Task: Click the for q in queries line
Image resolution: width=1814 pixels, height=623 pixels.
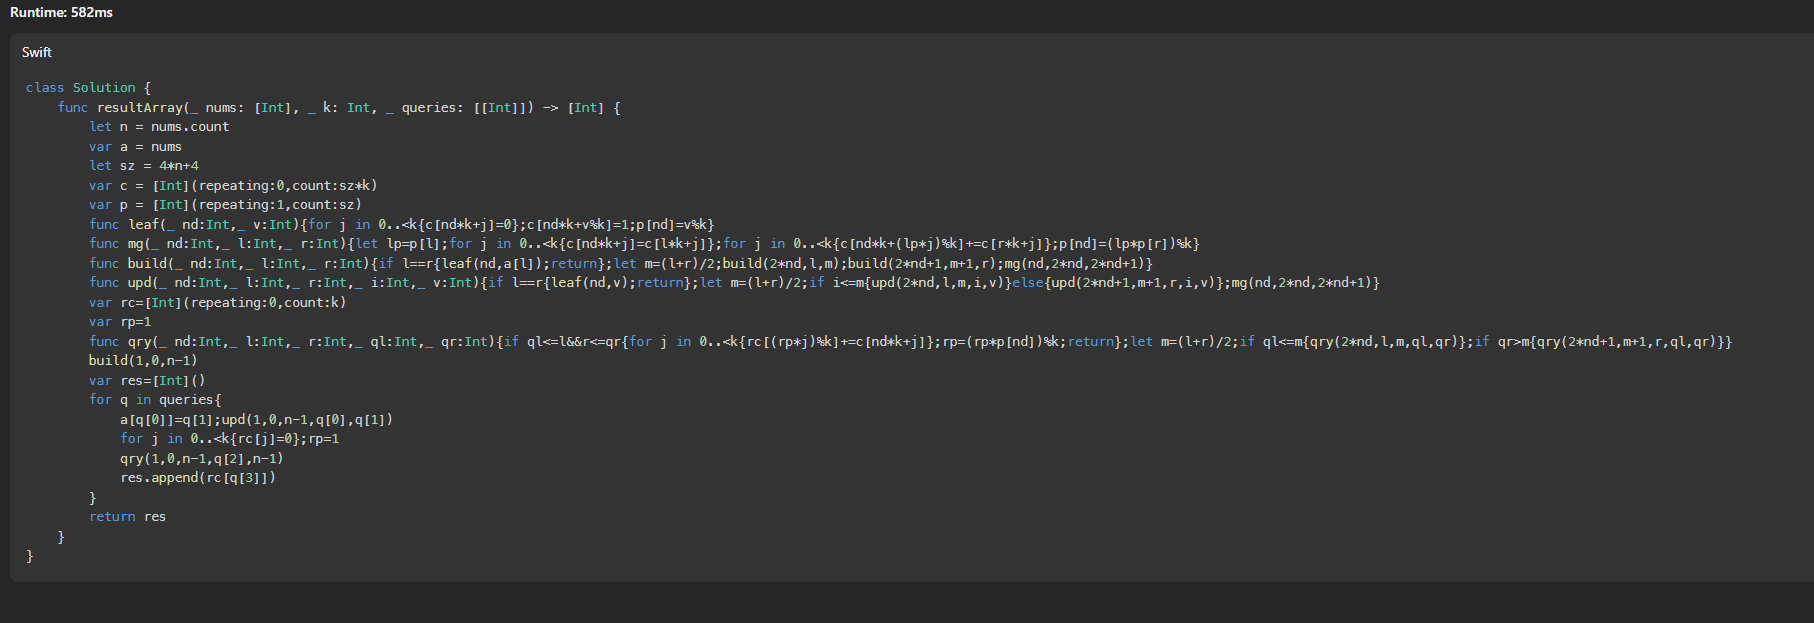Action: point(155,400)
